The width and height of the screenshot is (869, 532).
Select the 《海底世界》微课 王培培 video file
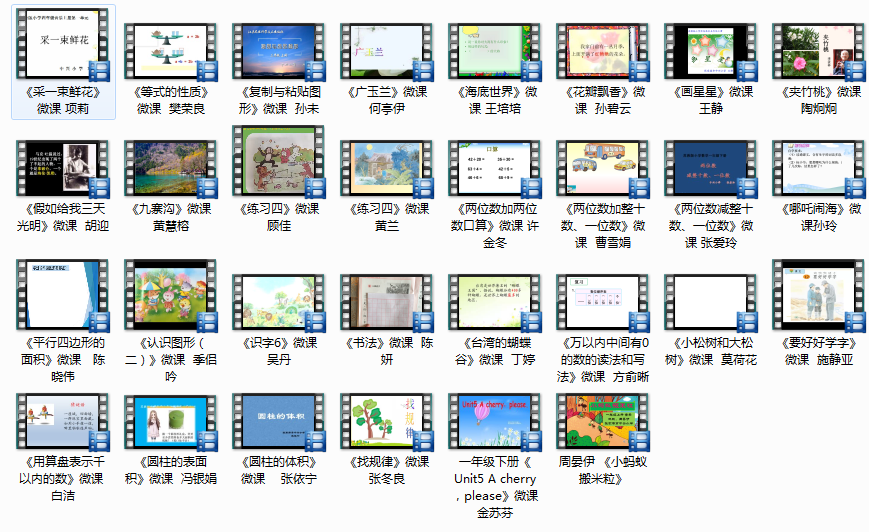494,52
